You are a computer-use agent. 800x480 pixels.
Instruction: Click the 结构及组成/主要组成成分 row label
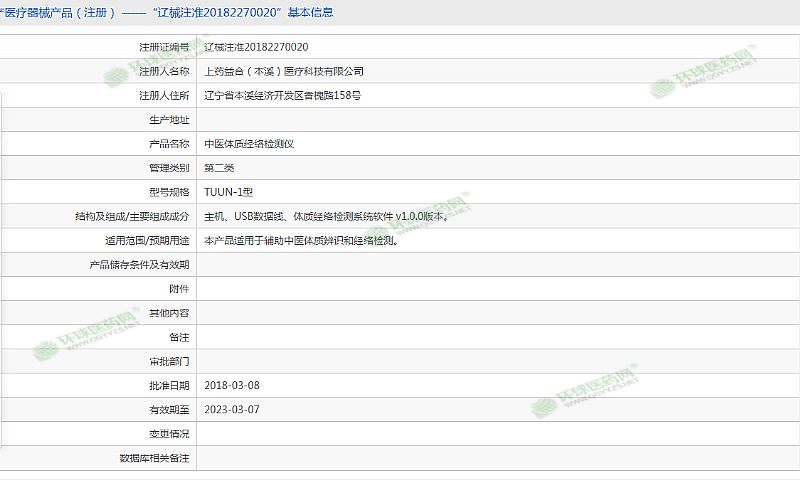131,216
